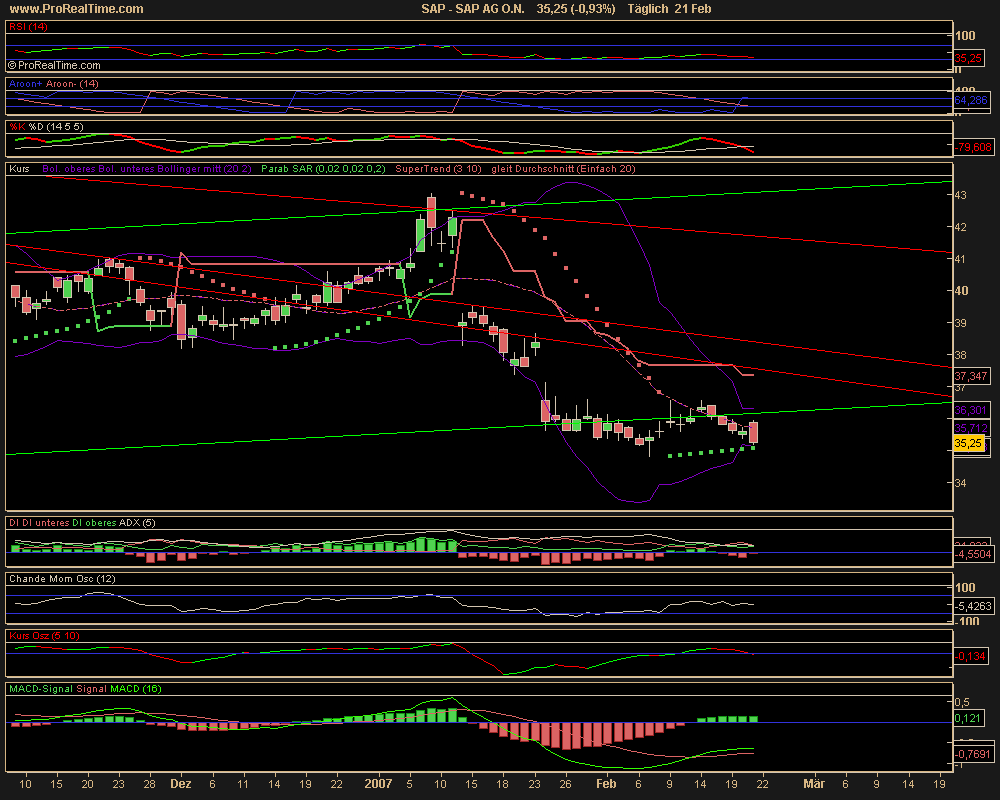
Task: Click the 36,301 price tag on price axis
Action: 970,410
